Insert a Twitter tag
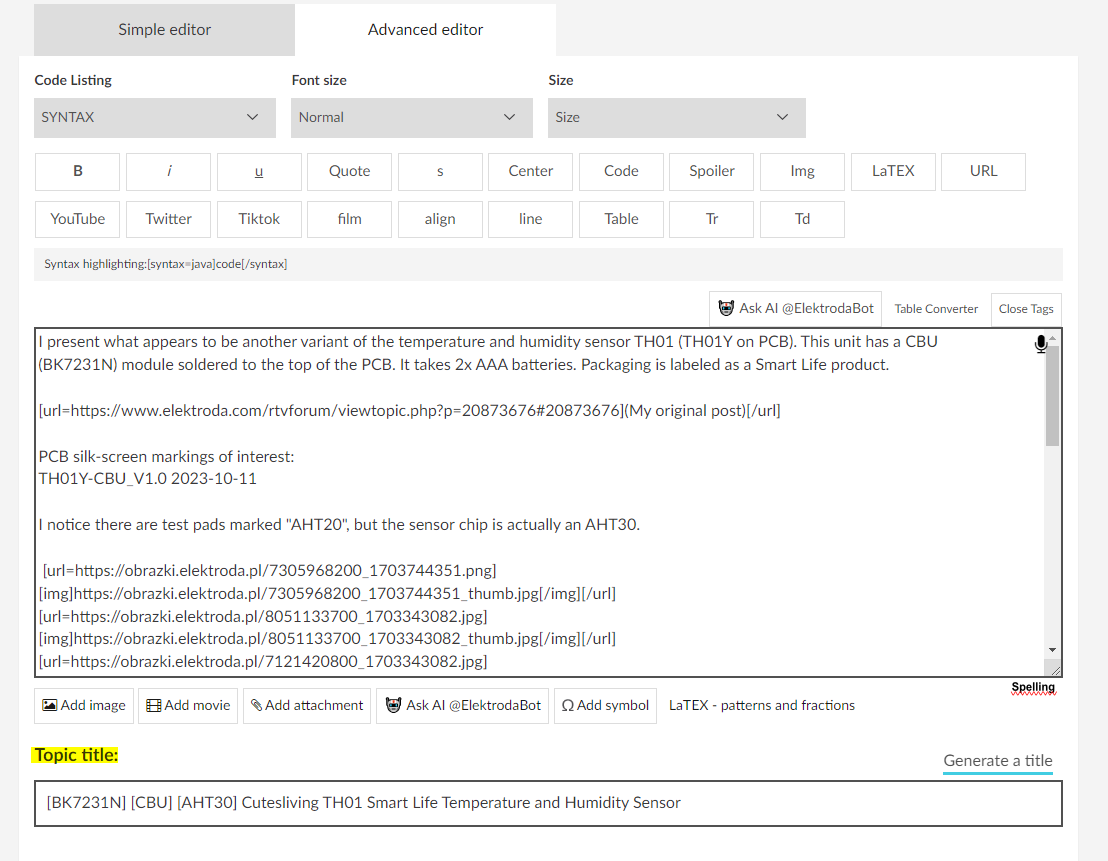Screen dimensions: 1108x861 [168, 219]
